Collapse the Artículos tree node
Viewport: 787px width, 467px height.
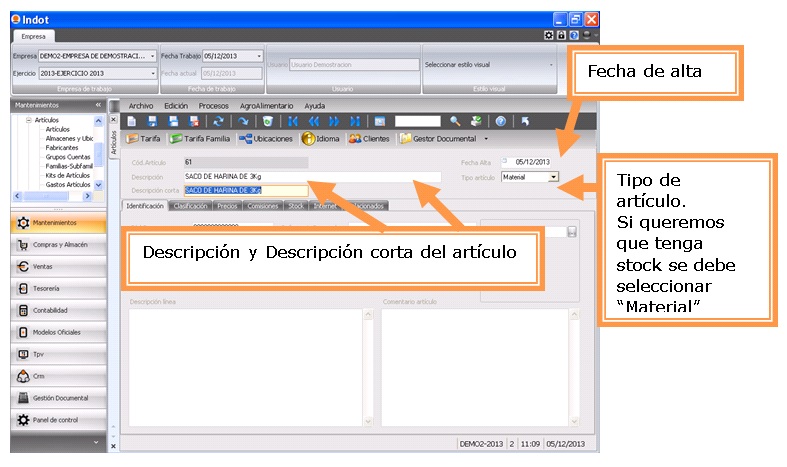pyautogui.click(x=27, y=119)
